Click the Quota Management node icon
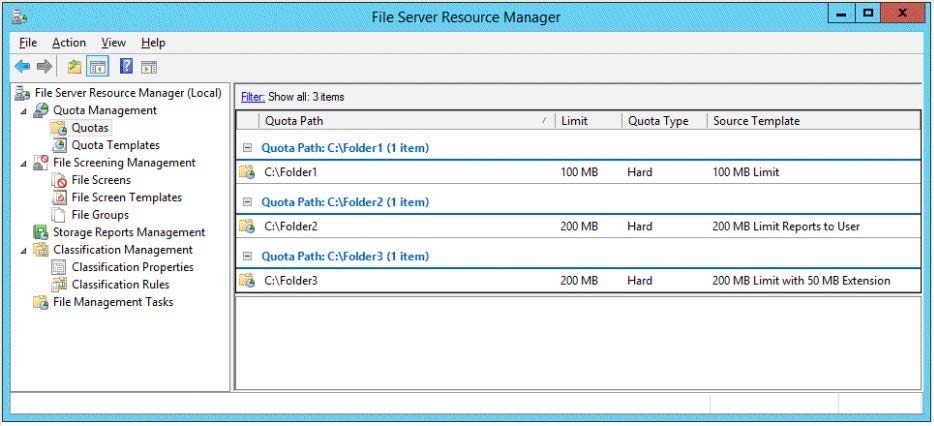Viewport: 934px width, 426px height. point(41,110)
